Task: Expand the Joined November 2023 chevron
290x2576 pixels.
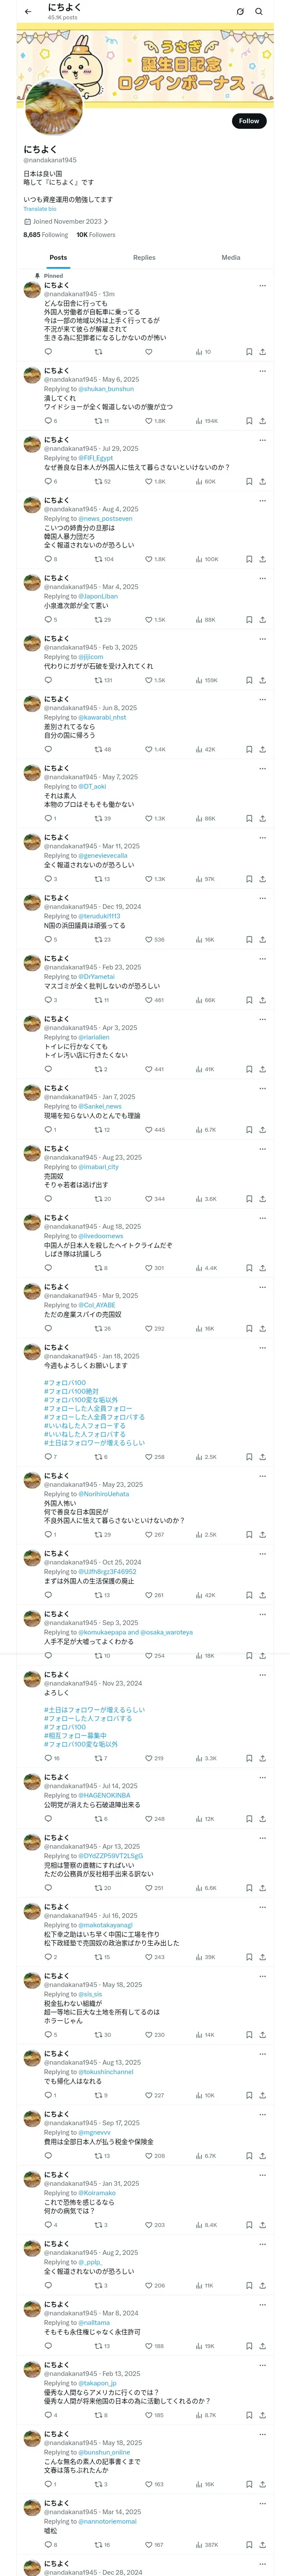Action: (x=106, y=222)
